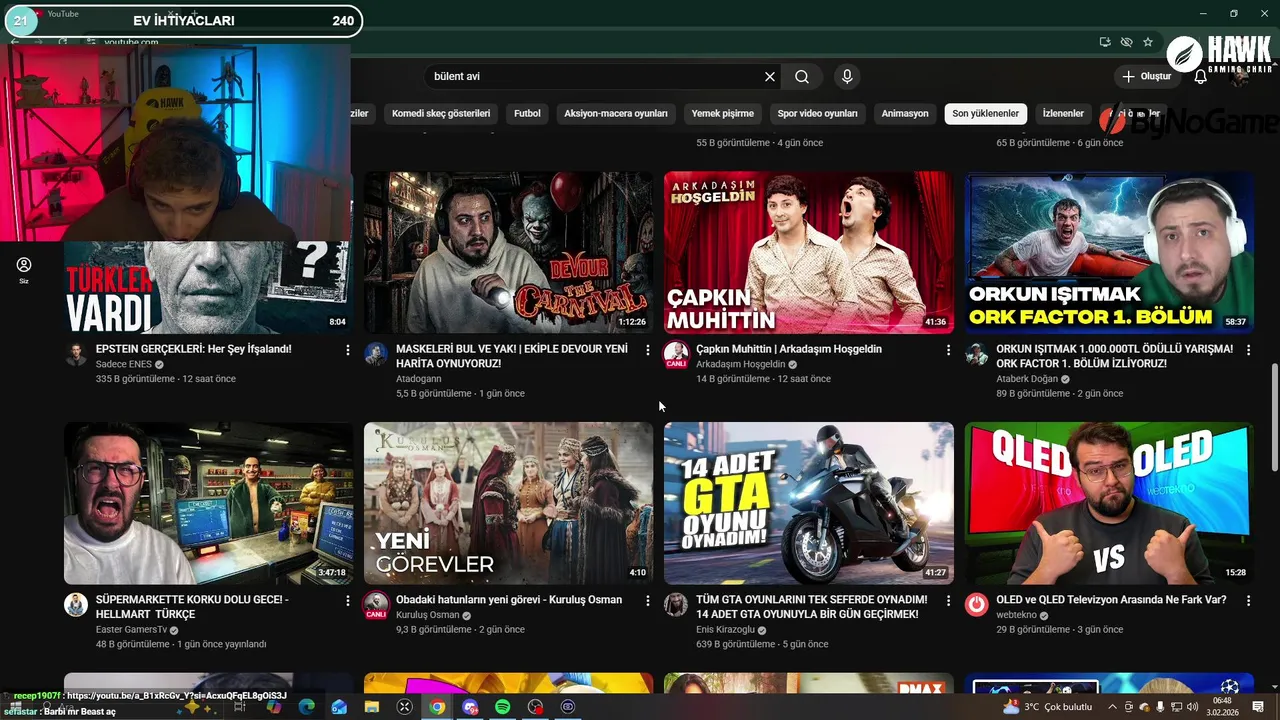The image size is (1280, 720).
Task: Open Microsoft Edge from the taskbar
Action: (306, 707)
